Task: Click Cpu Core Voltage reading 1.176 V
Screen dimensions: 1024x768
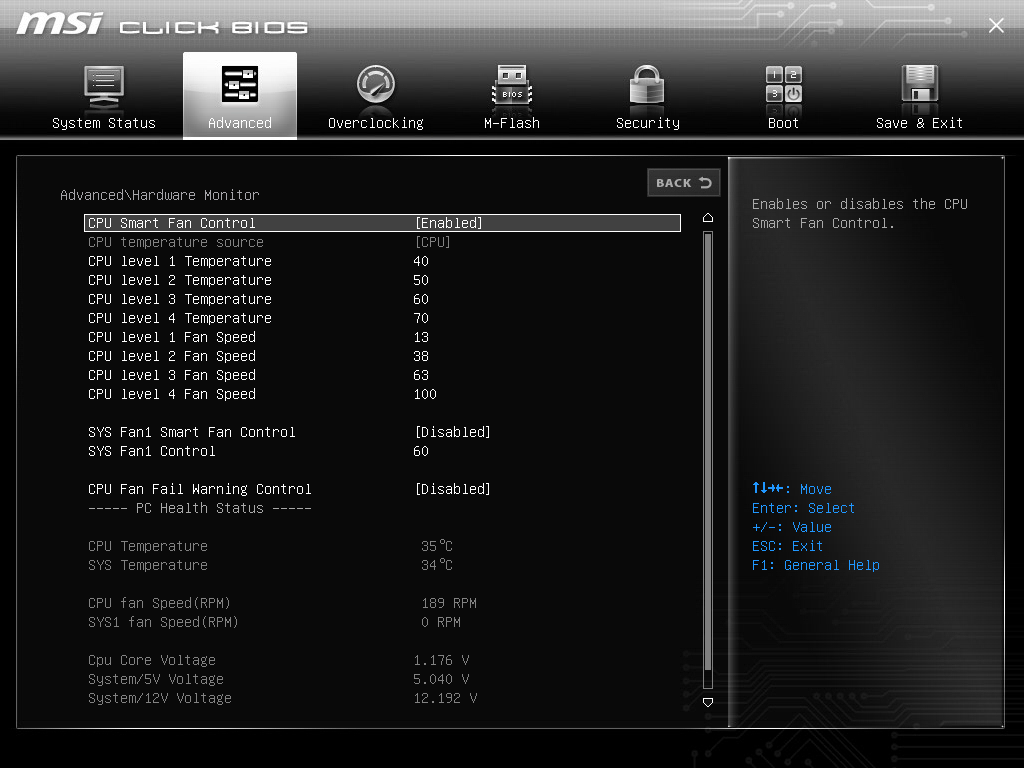Action: coord(441,660)
